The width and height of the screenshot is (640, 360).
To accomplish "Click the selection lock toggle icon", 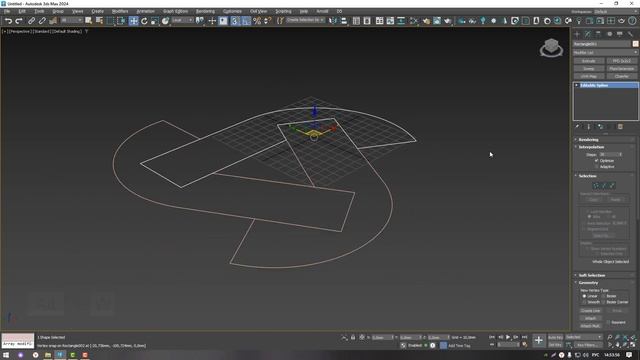I will click(x=353, y=338).
